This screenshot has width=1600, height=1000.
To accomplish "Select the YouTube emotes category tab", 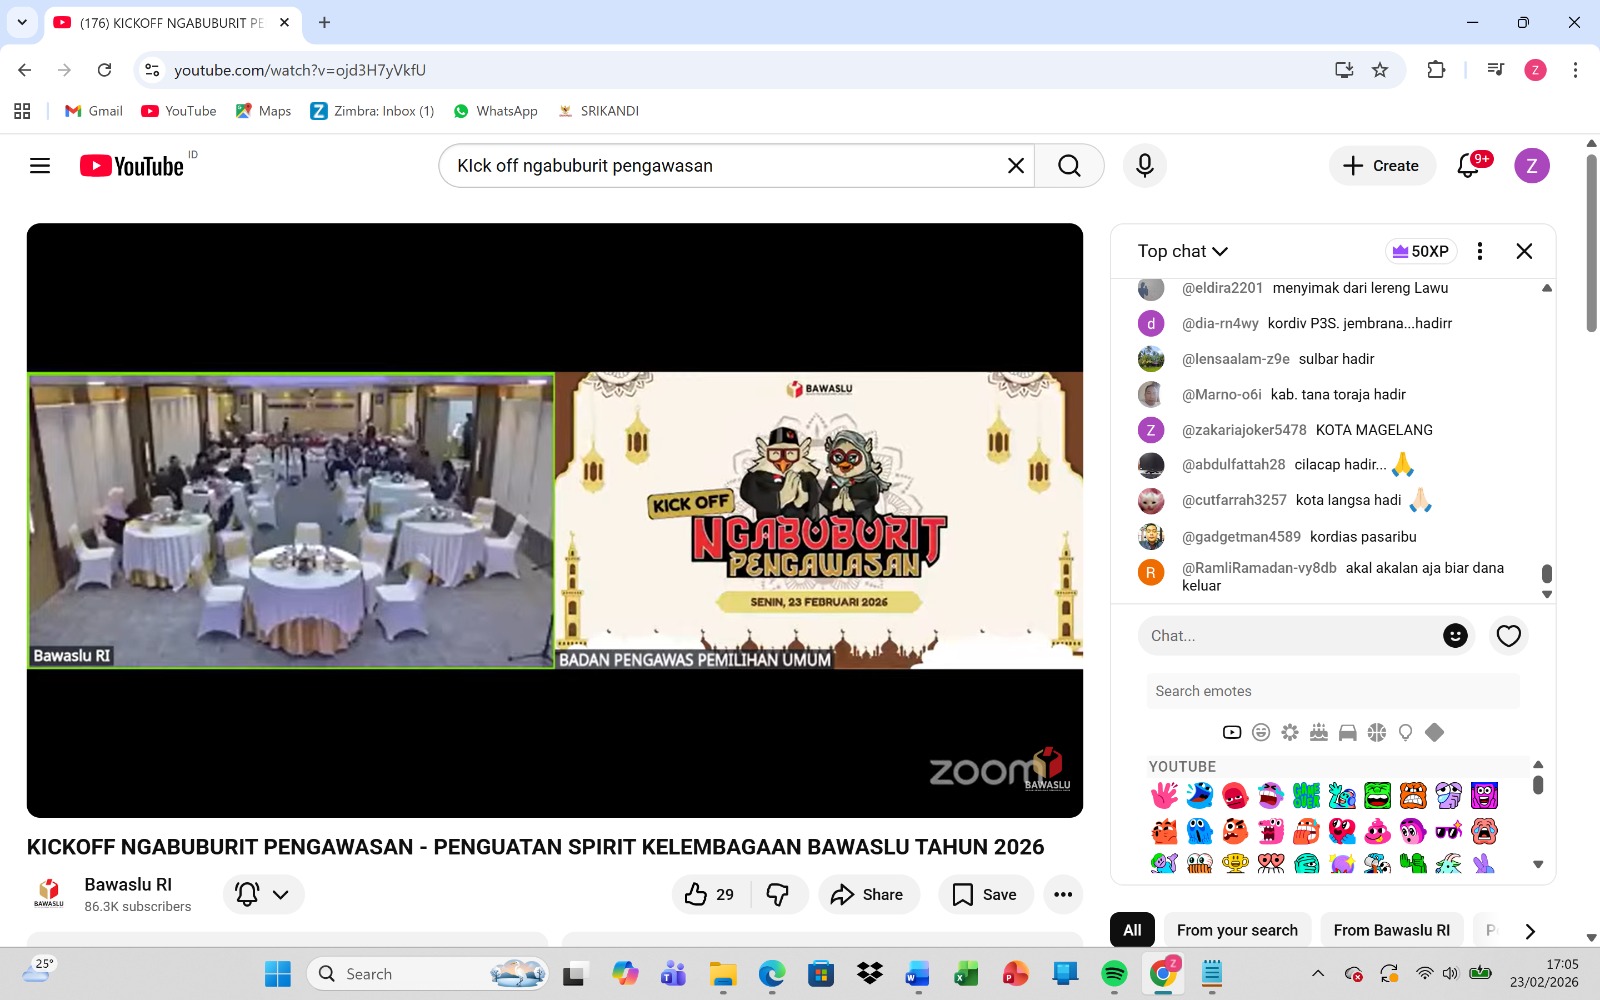I will (x=1232, y=733).
